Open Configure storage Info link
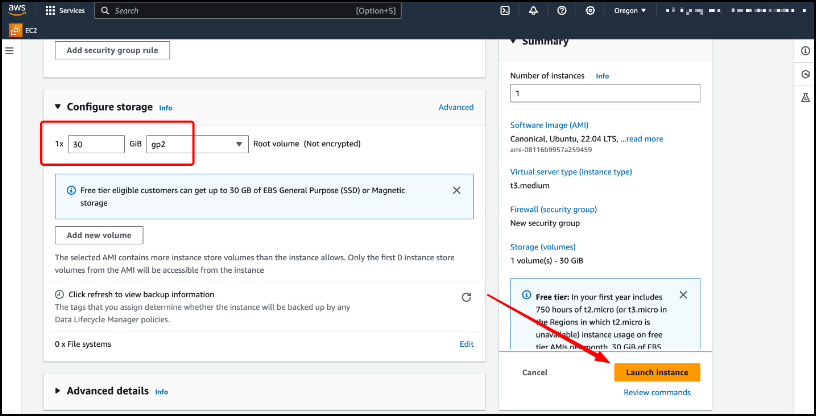The image size is (816, 416). [165, 108]
